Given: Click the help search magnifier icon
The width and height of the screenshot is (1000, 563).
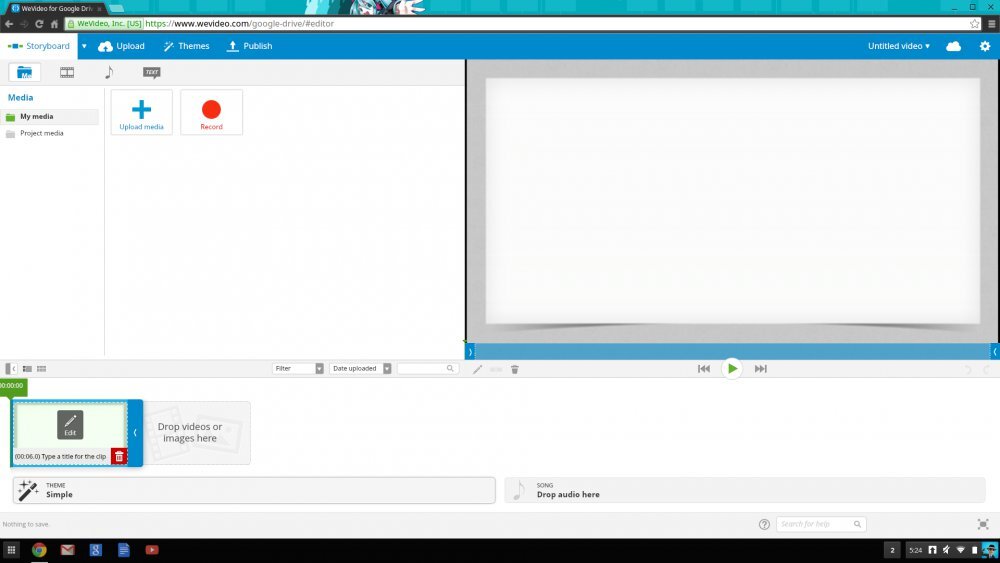Looking at the screenshot, I should 857,524.
